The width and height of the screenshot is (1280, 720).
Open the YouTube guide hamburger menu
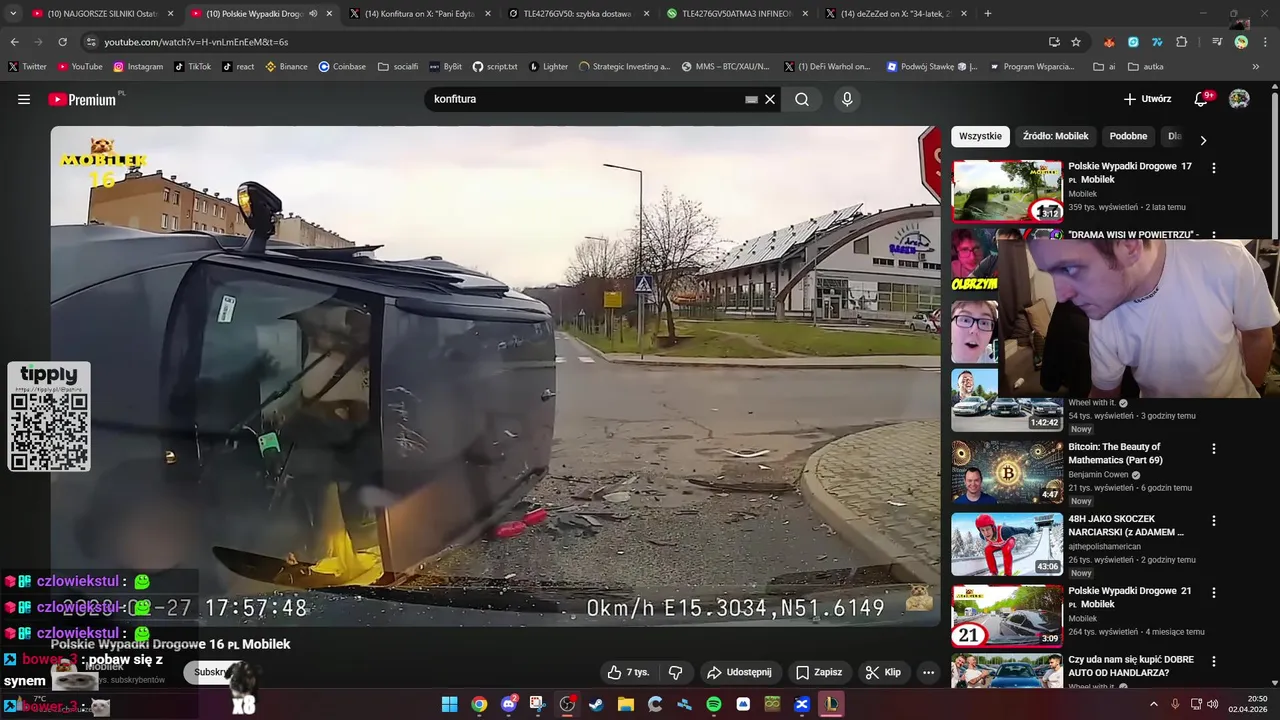24,99
